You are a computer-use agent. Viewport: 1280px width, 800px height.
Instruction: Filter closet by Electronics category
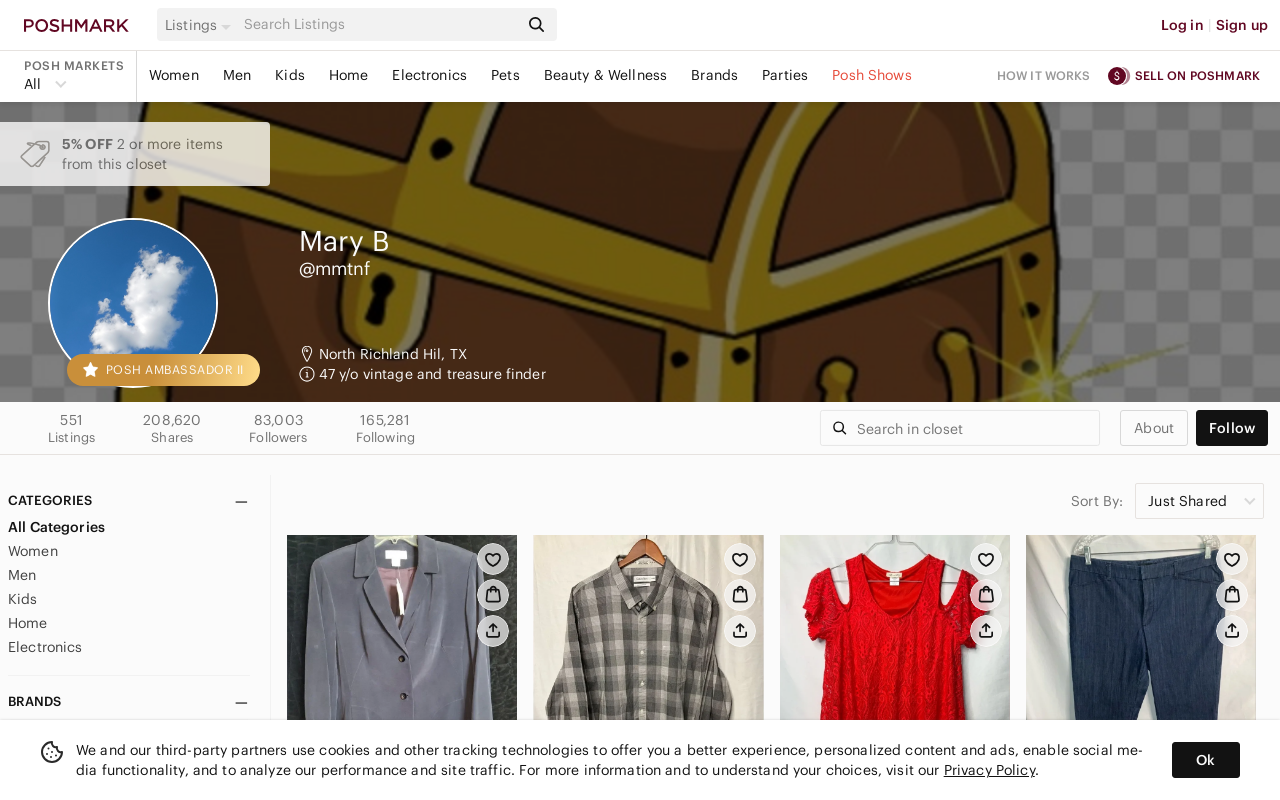[x=45, y=647]
